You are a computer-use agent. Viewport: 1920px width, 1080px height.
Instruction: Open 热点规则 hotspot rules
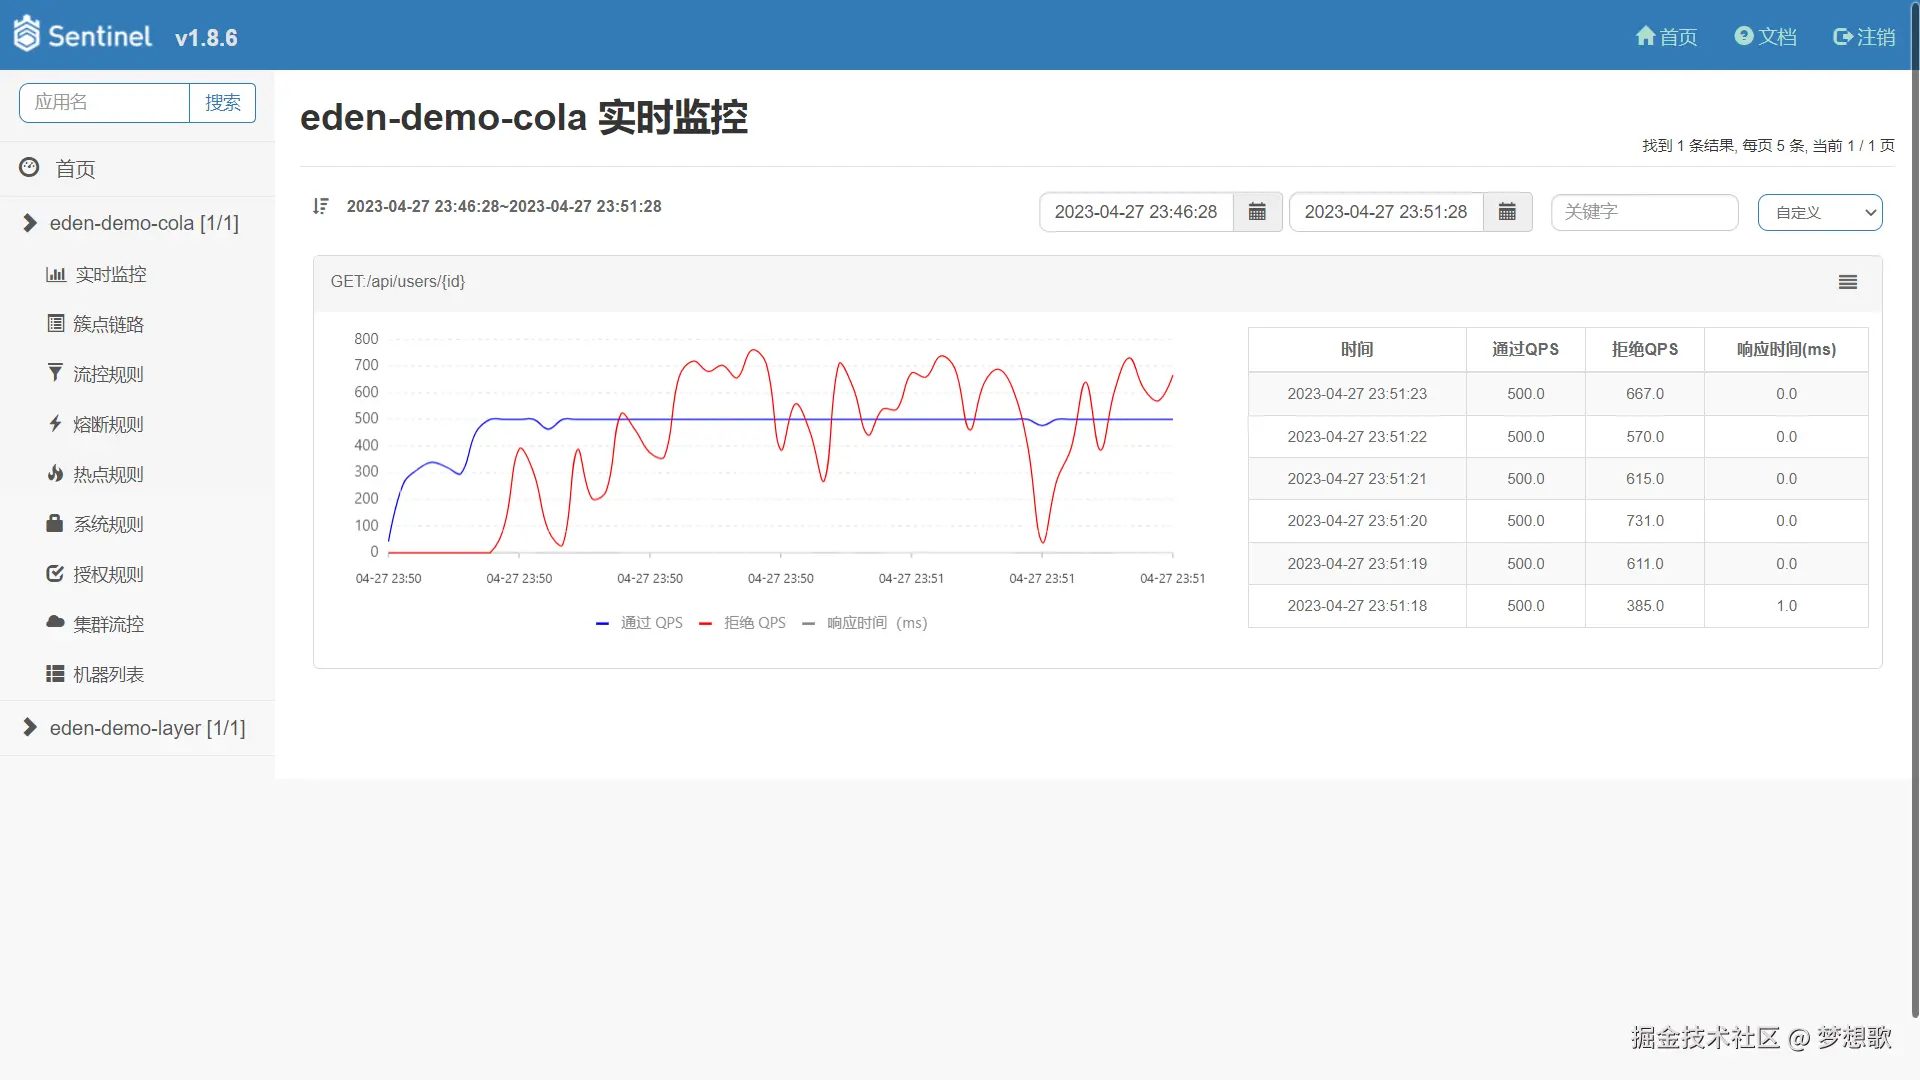108,474
